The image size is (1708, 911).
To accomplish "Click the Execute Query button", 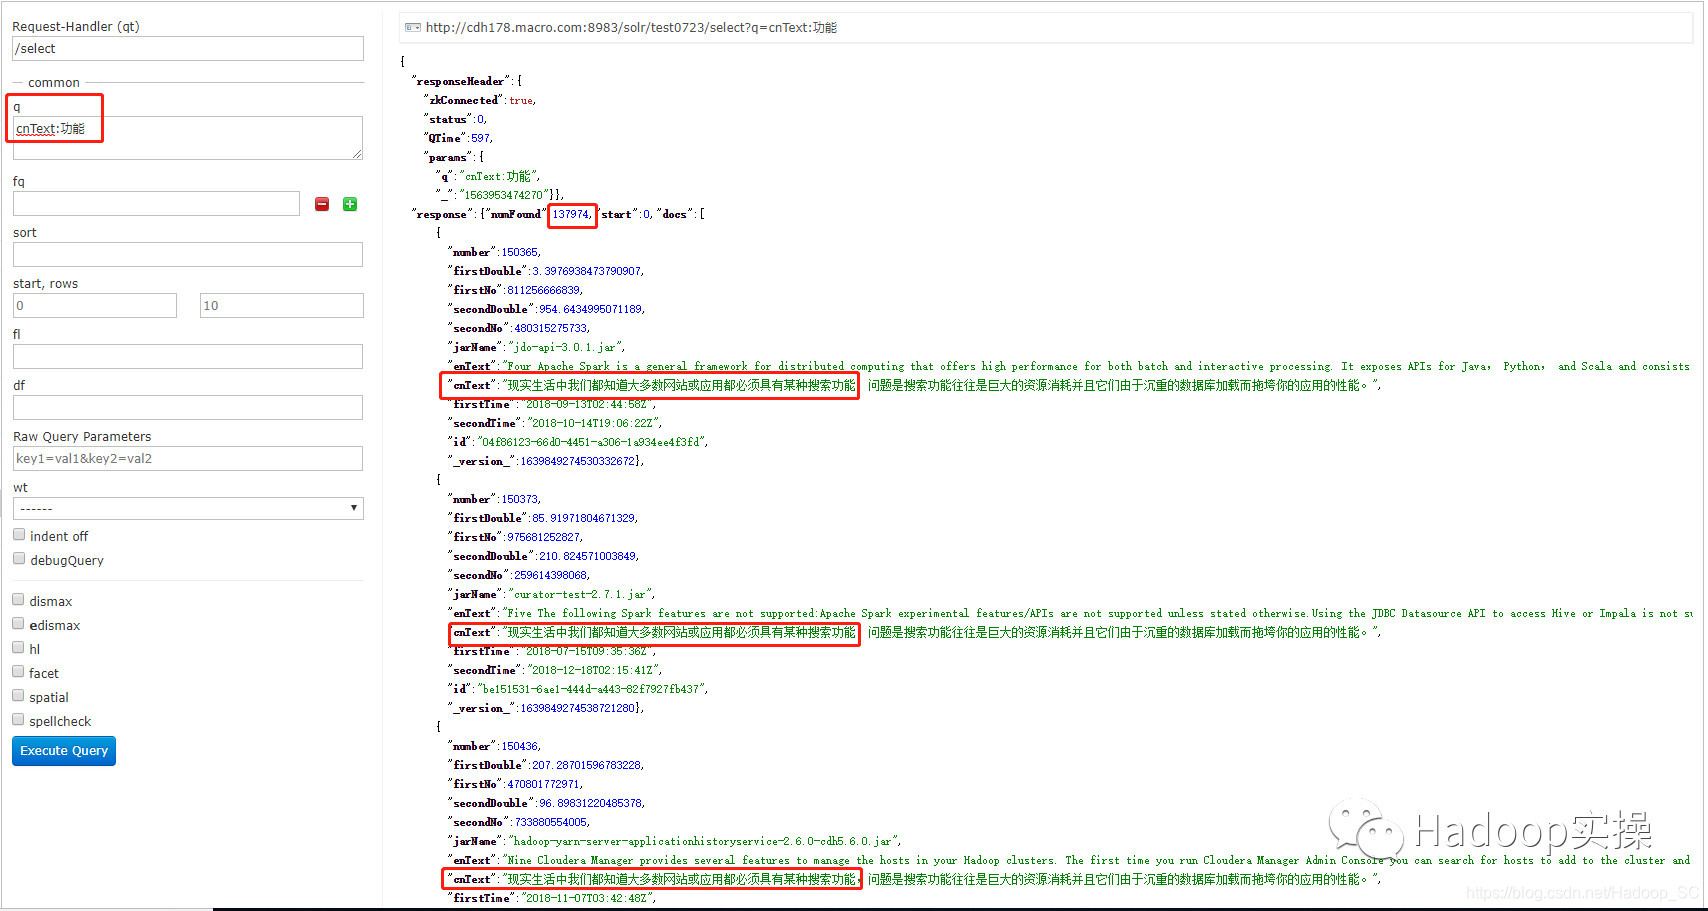I will coord(64,751).
